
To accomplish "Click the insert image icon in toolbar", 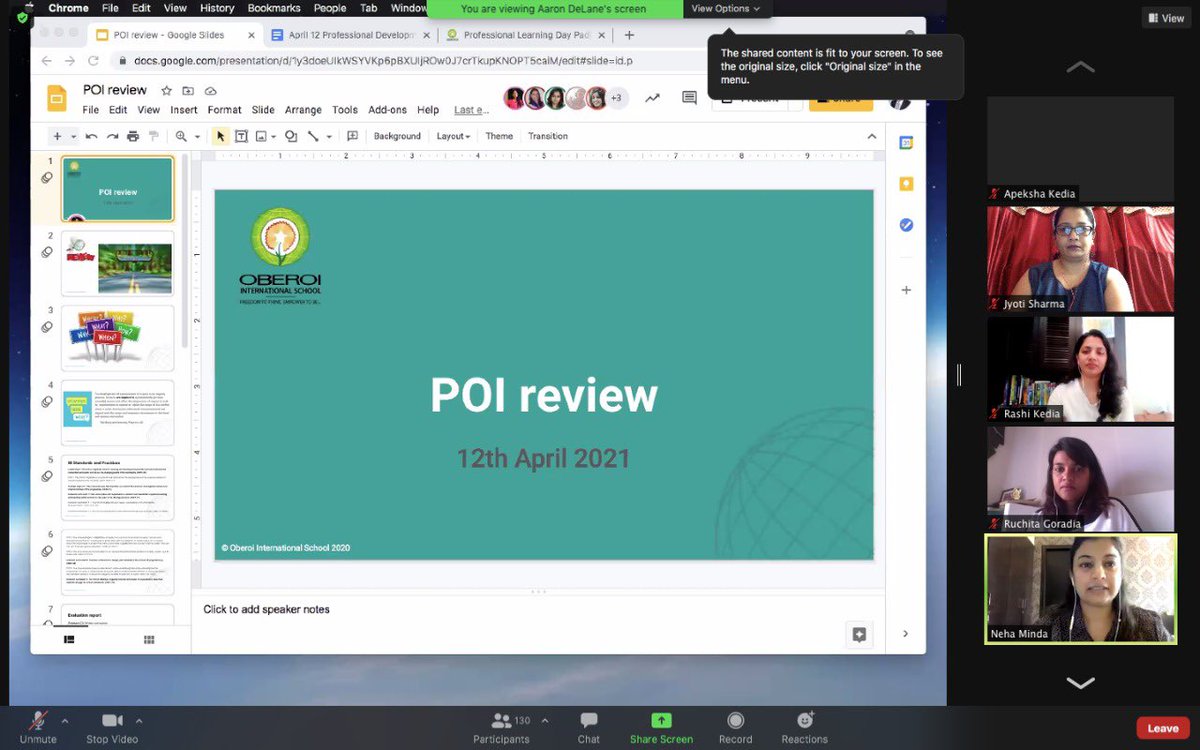I will pos(262,135).
